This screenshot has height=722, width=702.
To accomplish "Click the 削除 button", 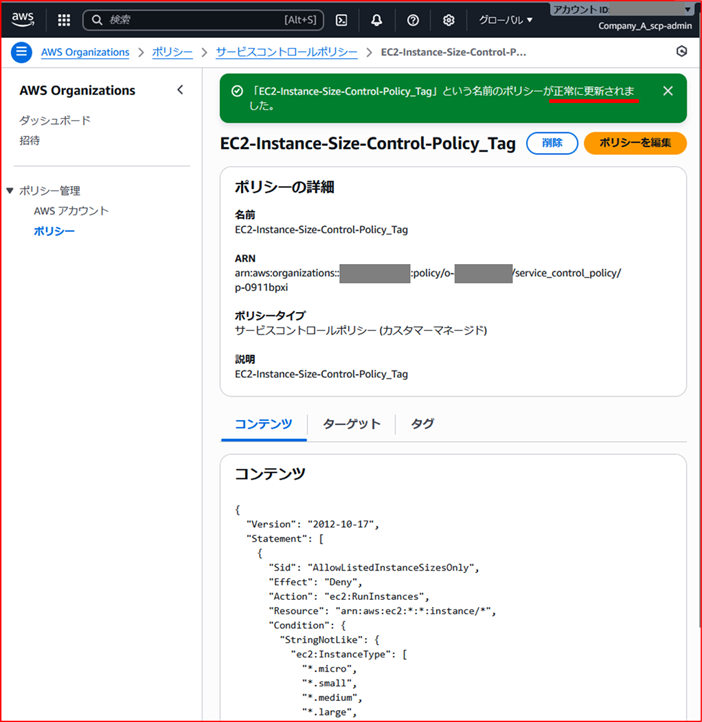I will pyautogui.click(x=552, y=143).
